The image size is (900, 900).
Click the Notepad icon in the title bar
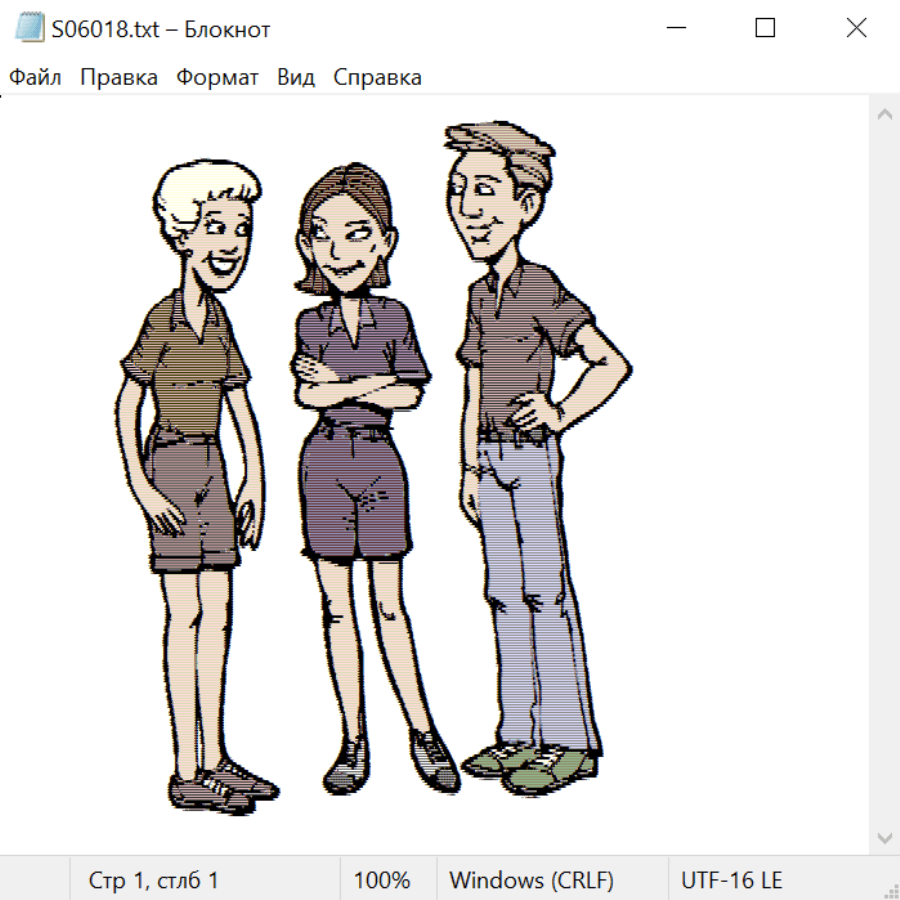(29, 28)
